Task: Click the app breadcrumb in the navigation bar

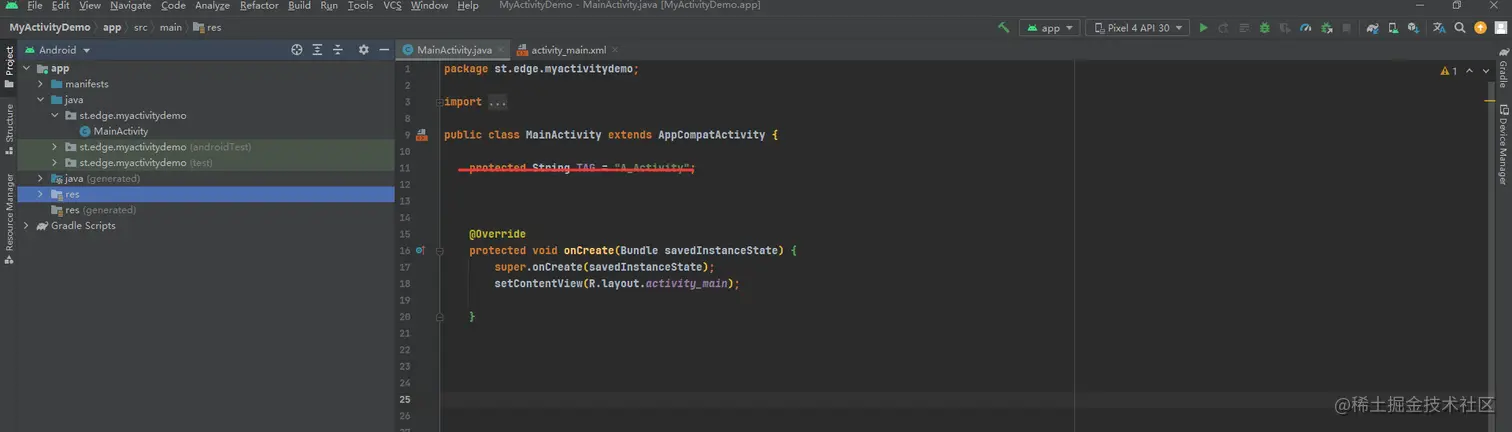Action: pyautogui.click(x=112, y=28)
